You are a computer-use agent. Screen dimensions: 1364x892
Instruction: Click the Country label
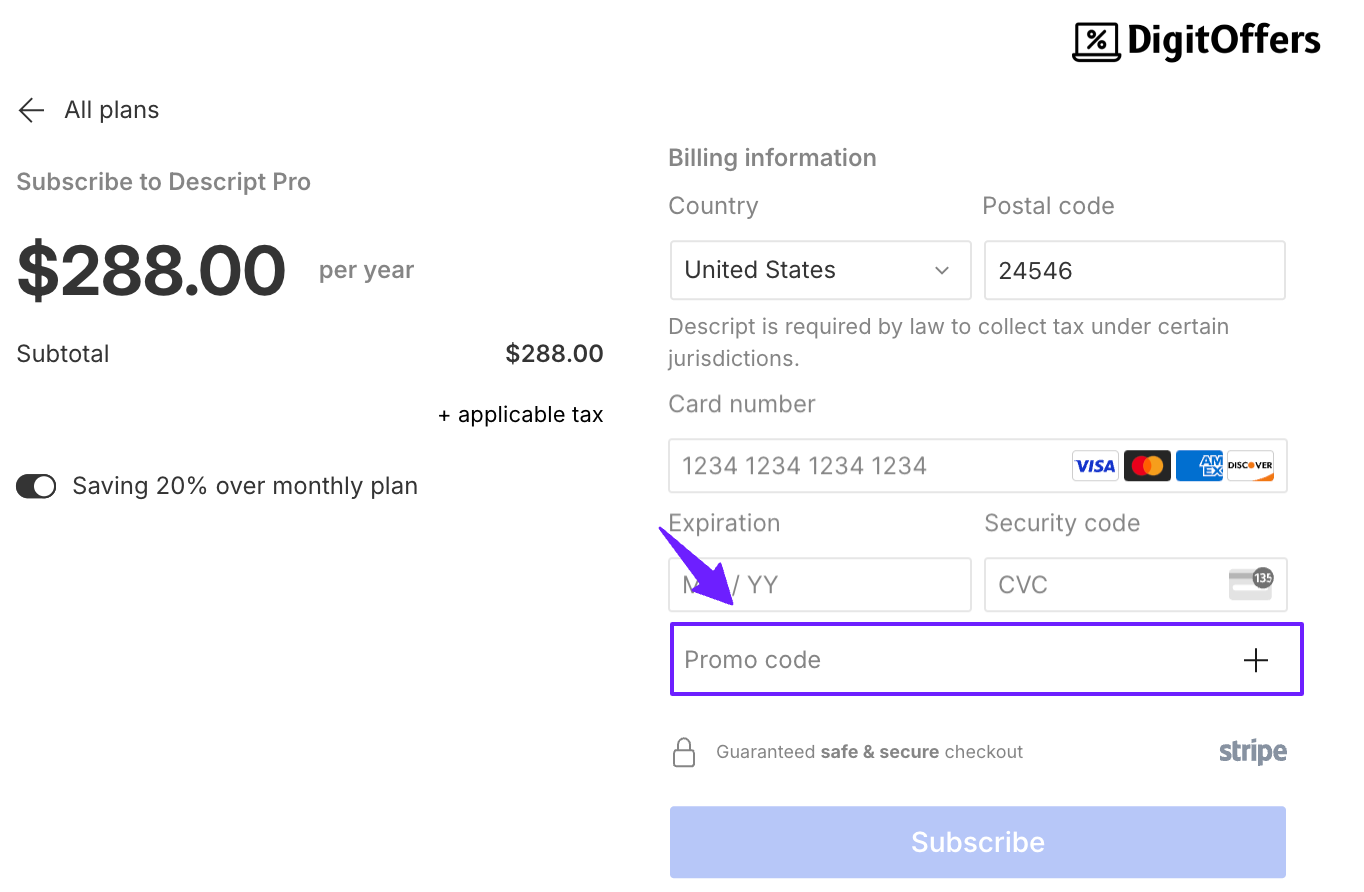coord(713,206)
